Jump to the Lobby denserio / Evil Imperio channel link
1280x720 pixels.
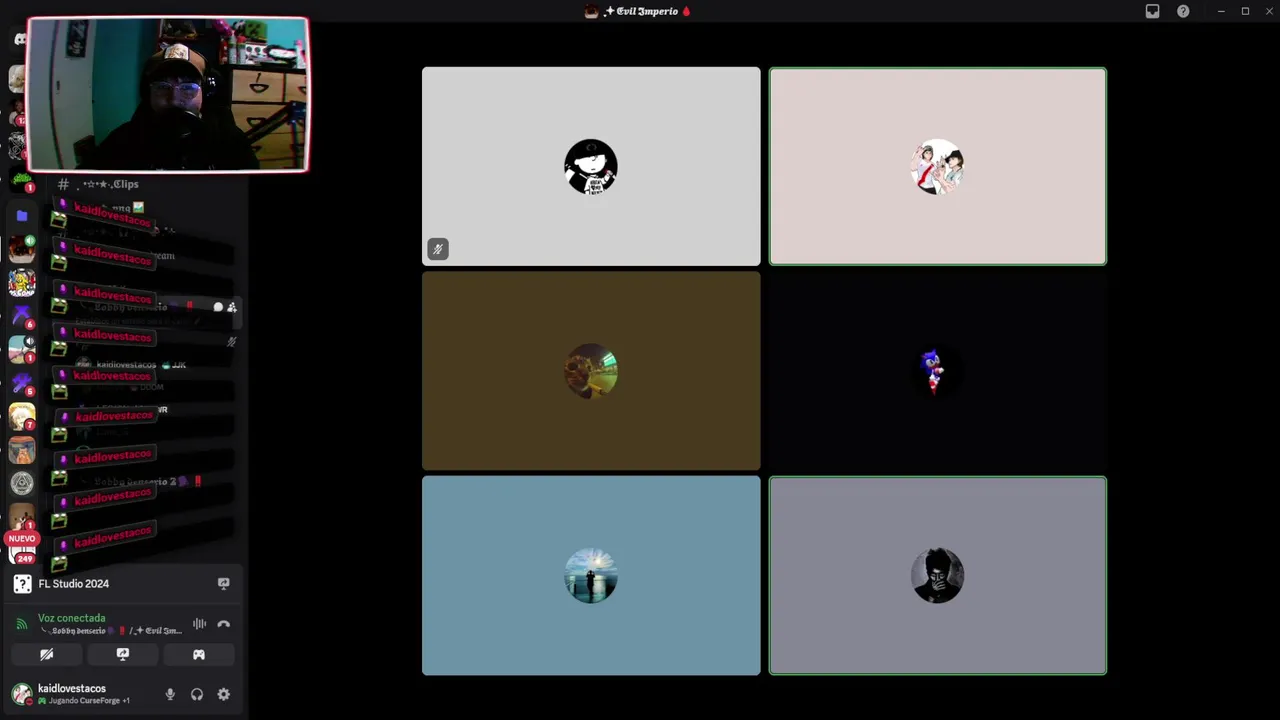[x=112, y=631]
